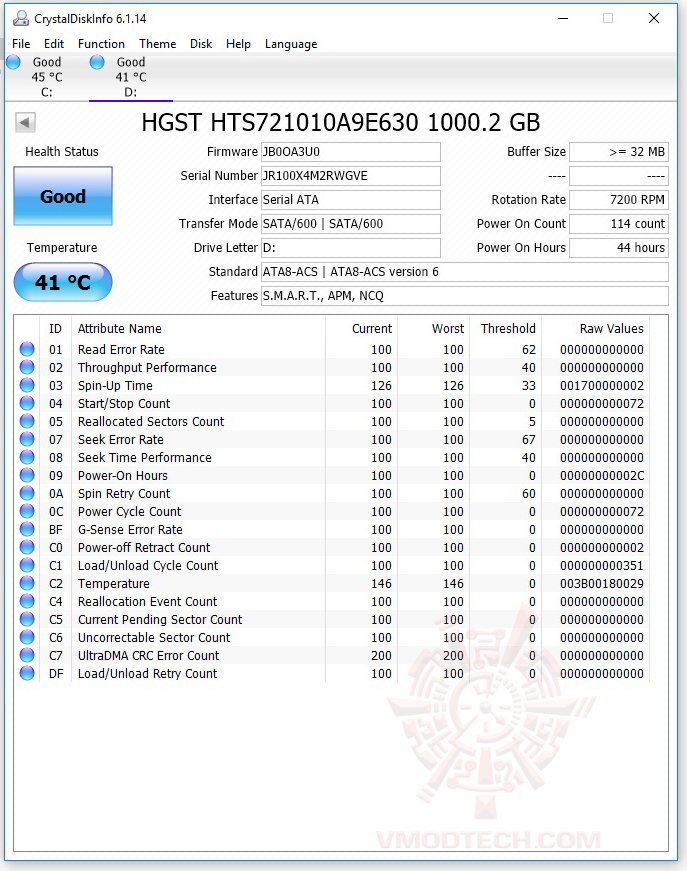Click the status orb for Uncorrectable Sector Count

[27, 637]
